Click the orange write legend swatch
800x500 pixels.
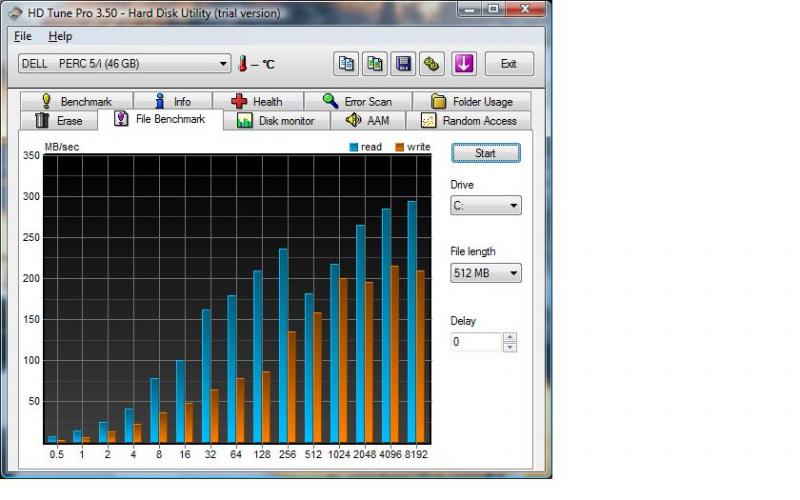tap(399, 147)
